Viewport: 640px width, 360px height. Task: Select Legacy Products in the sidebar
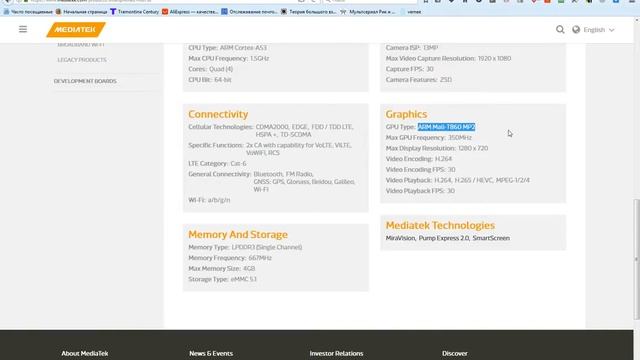(x=82, y=60)
